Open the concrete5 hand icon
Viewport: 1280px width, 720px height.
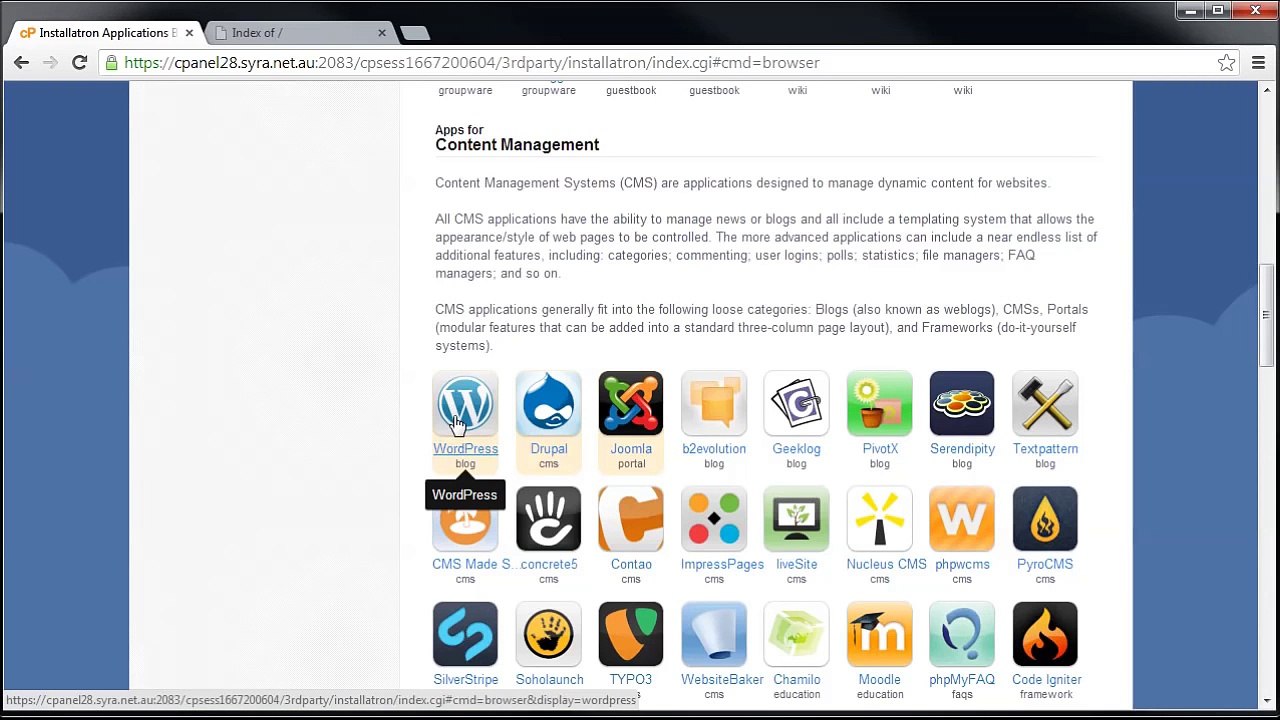(548, 519)
